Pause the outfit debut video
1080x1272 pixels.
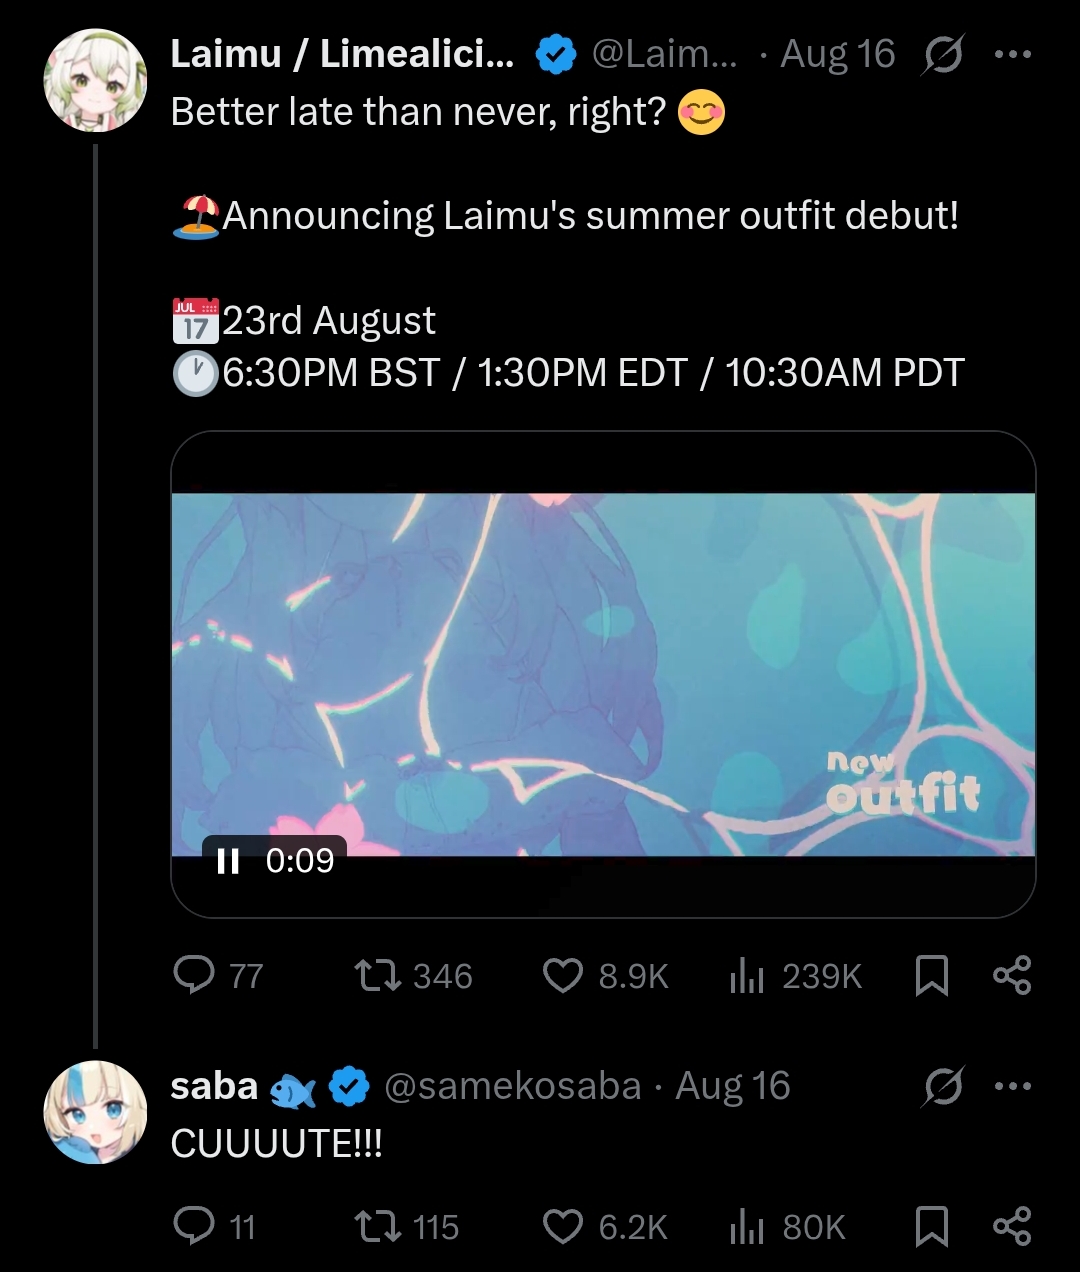[x=228, y=860]
